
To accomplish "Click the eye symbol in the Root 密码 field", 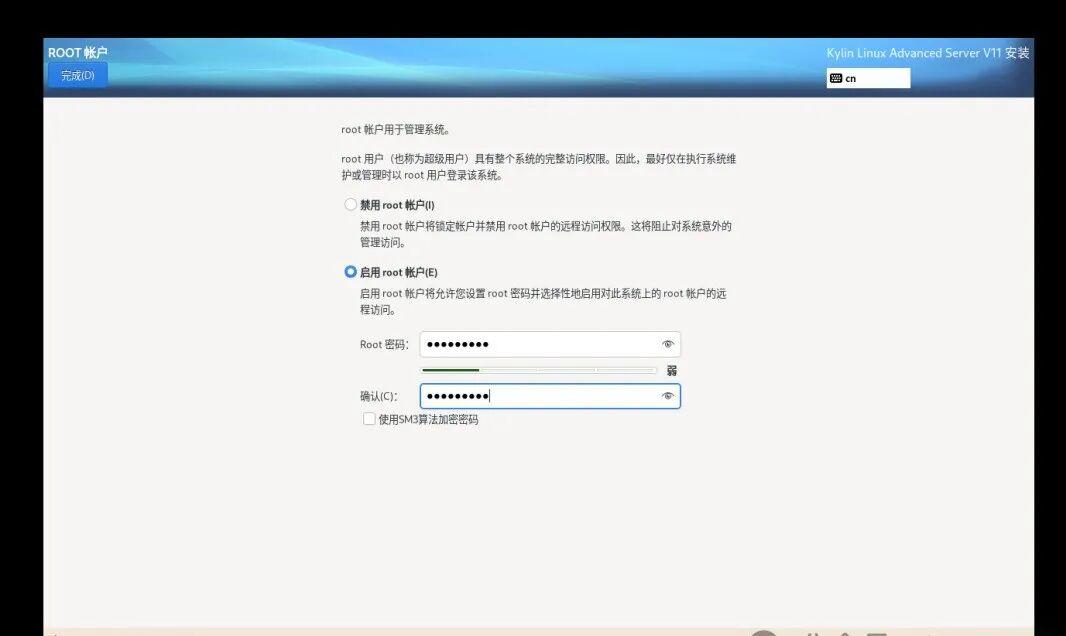I will pos(668,344).
